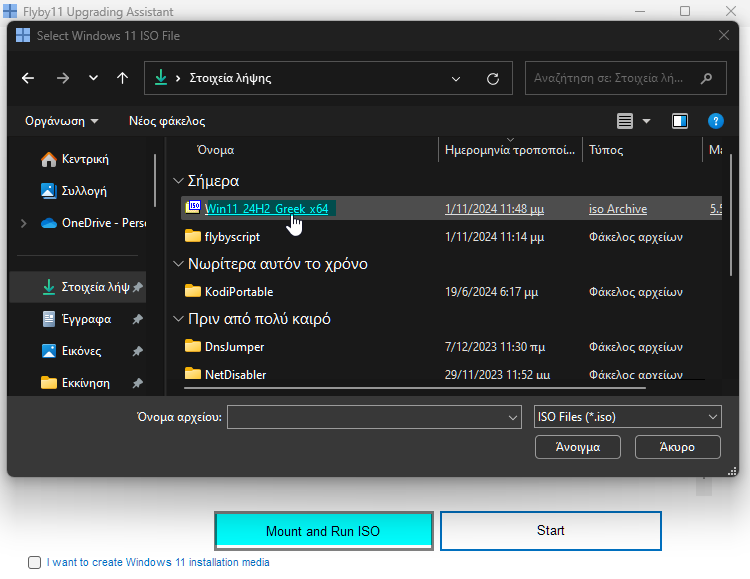Click the Start button in Flyby11

point(551,531)
